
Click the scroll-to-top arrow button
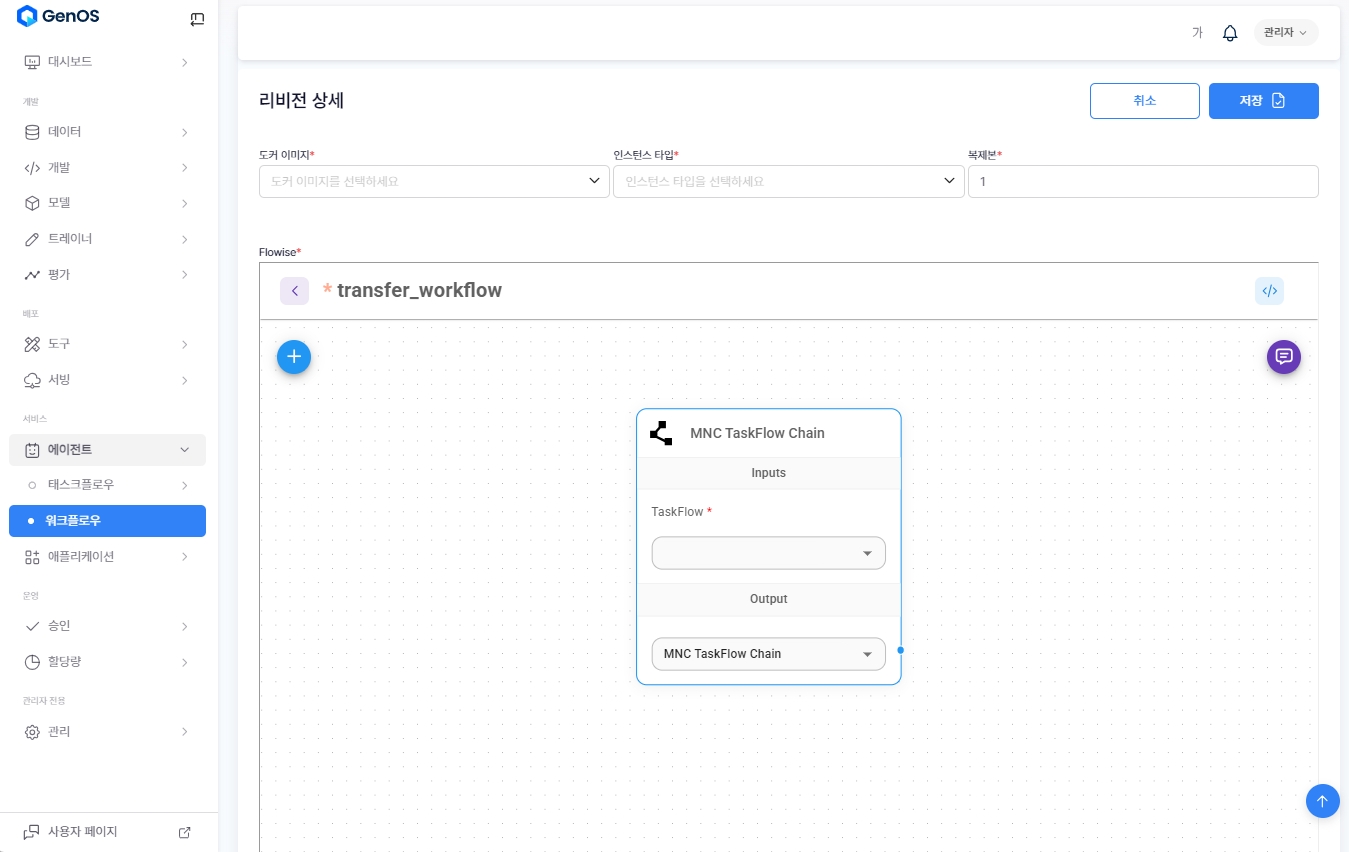[x=1322, y=801]
